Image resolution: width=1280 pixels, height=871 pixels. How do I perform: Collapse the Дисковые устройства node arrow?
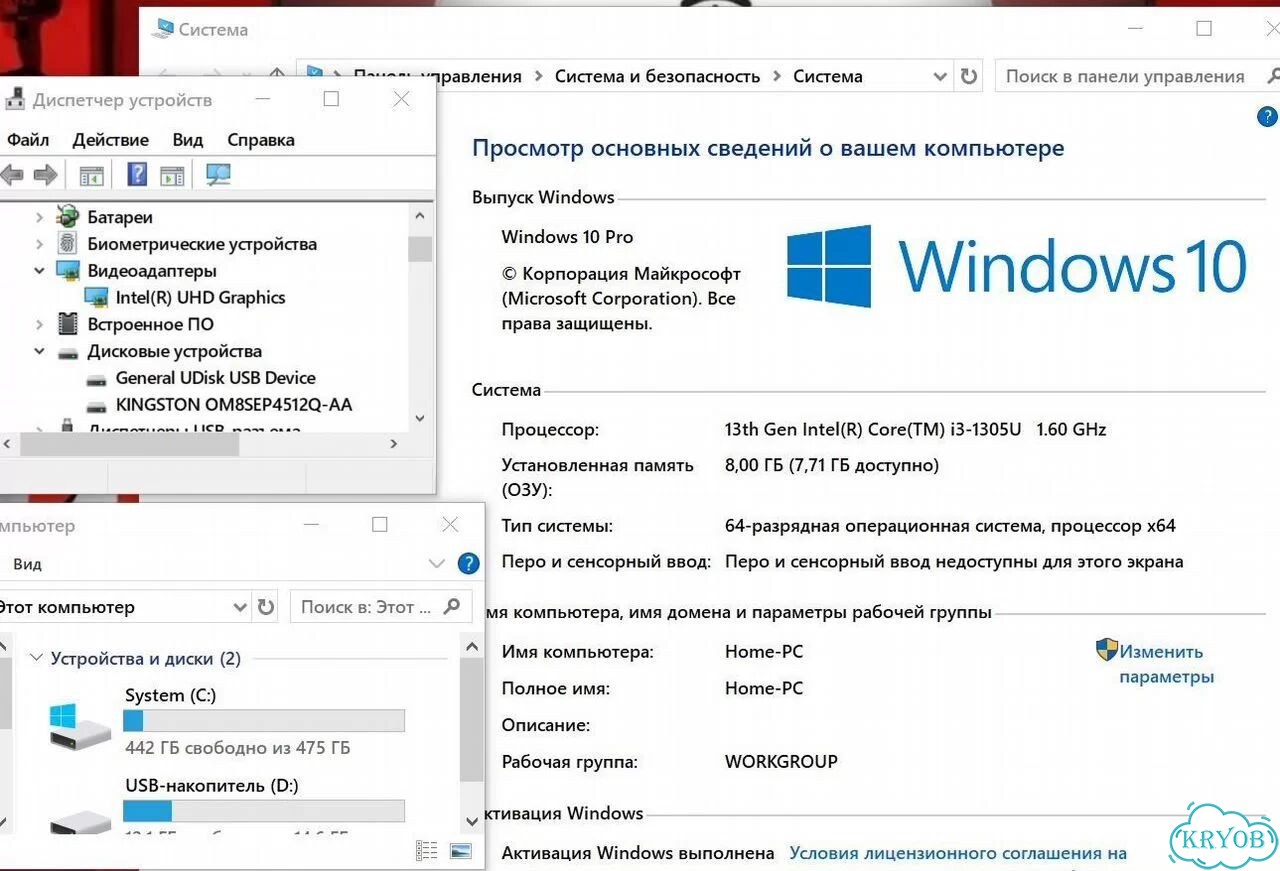pos(39,351)
